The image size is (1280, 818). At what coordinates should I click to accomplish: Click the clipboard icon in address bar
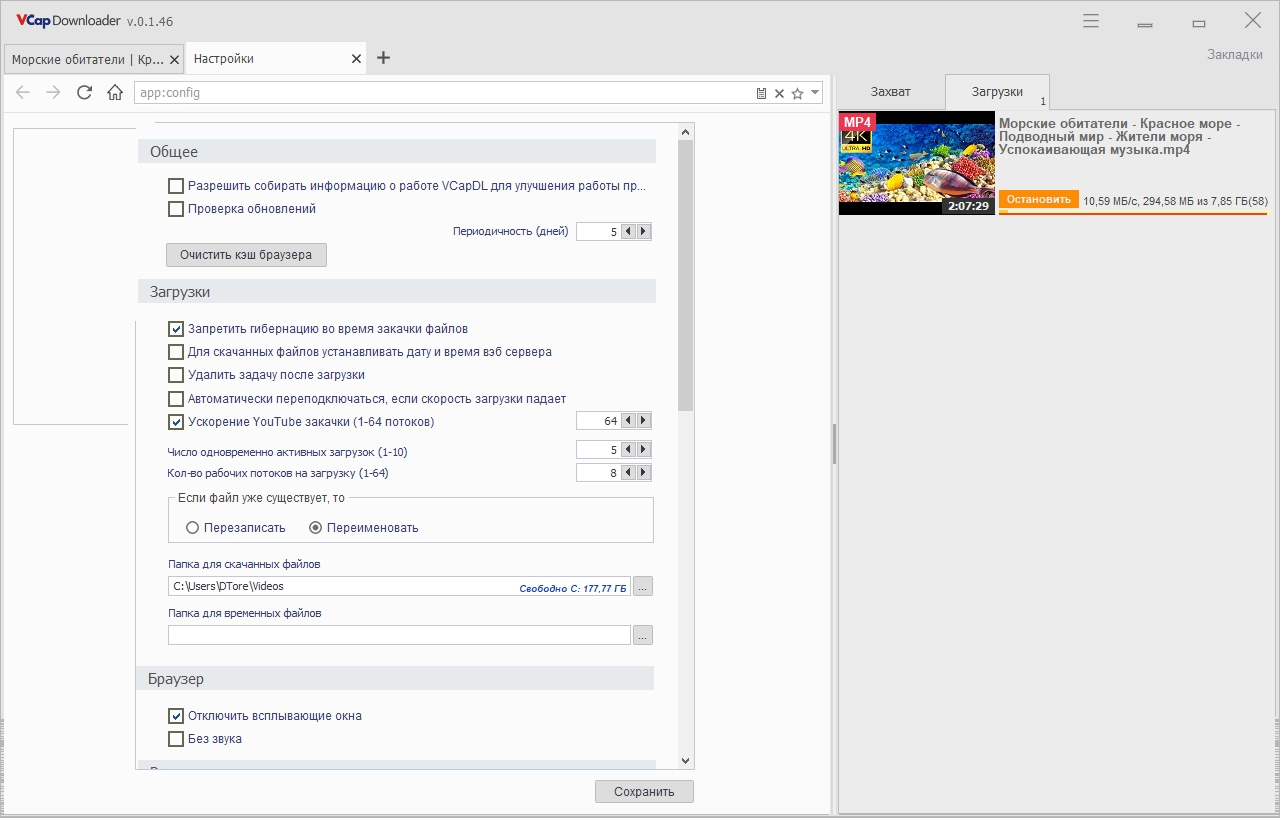tap(761, 93)
